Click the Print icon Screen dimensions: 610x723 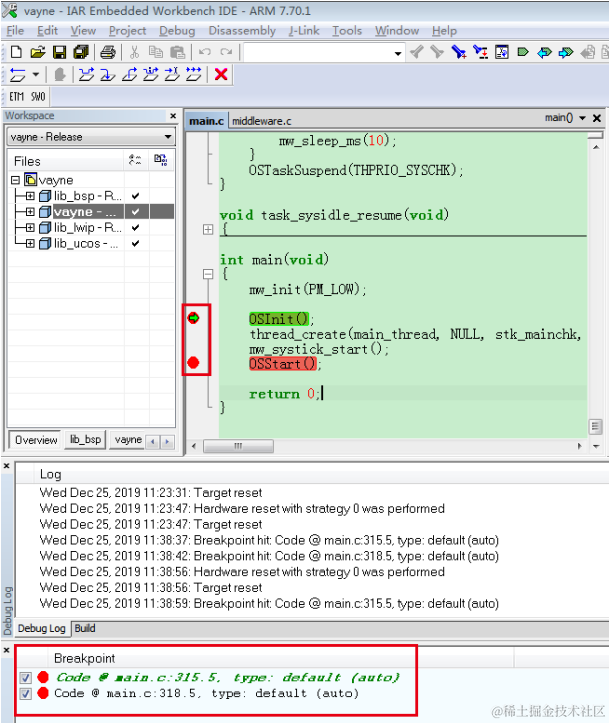[x=107, y=52]
